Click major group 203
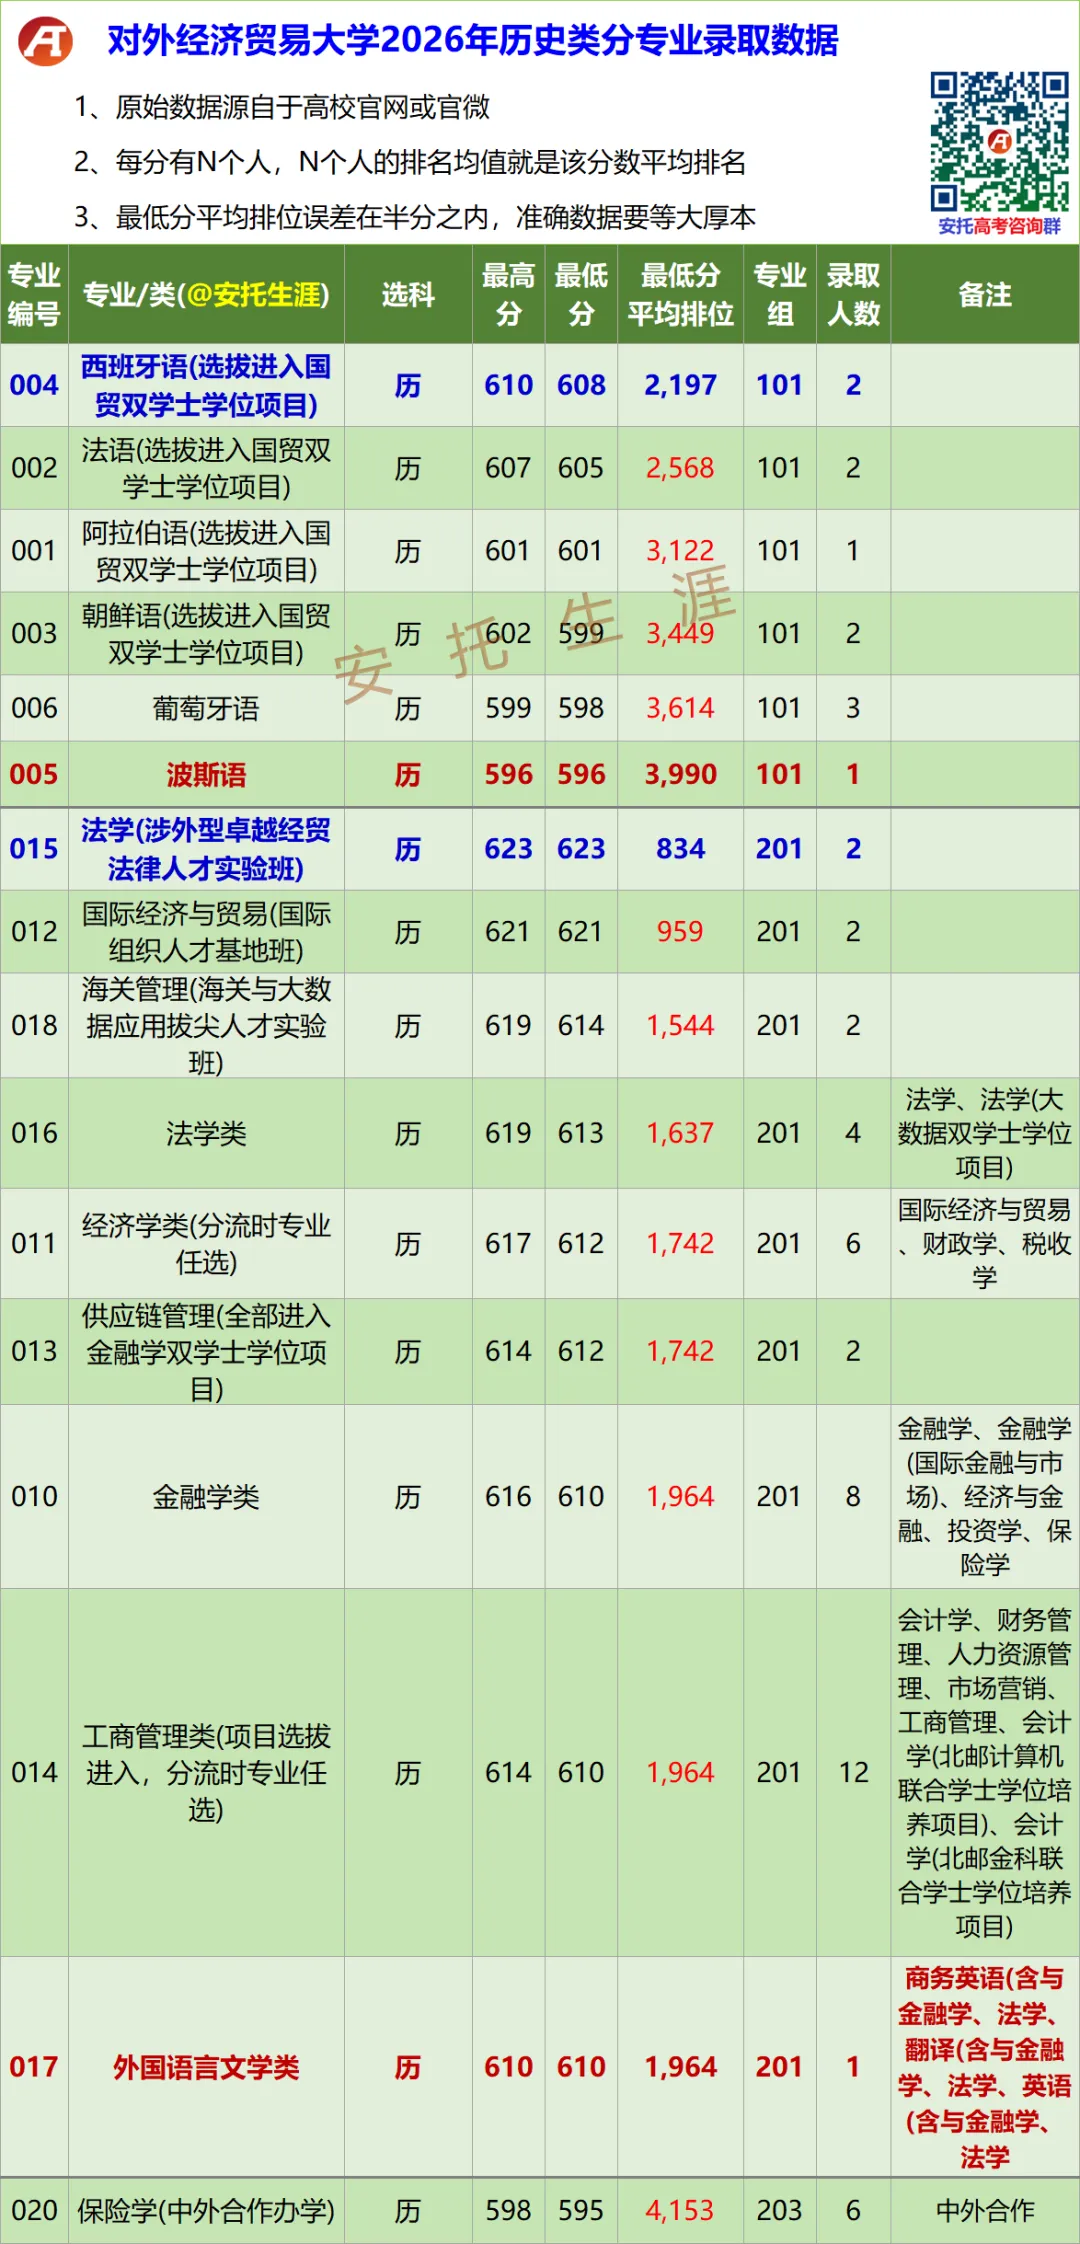This screenshot has width=1080, height=2244. (x=780, y=2211)
